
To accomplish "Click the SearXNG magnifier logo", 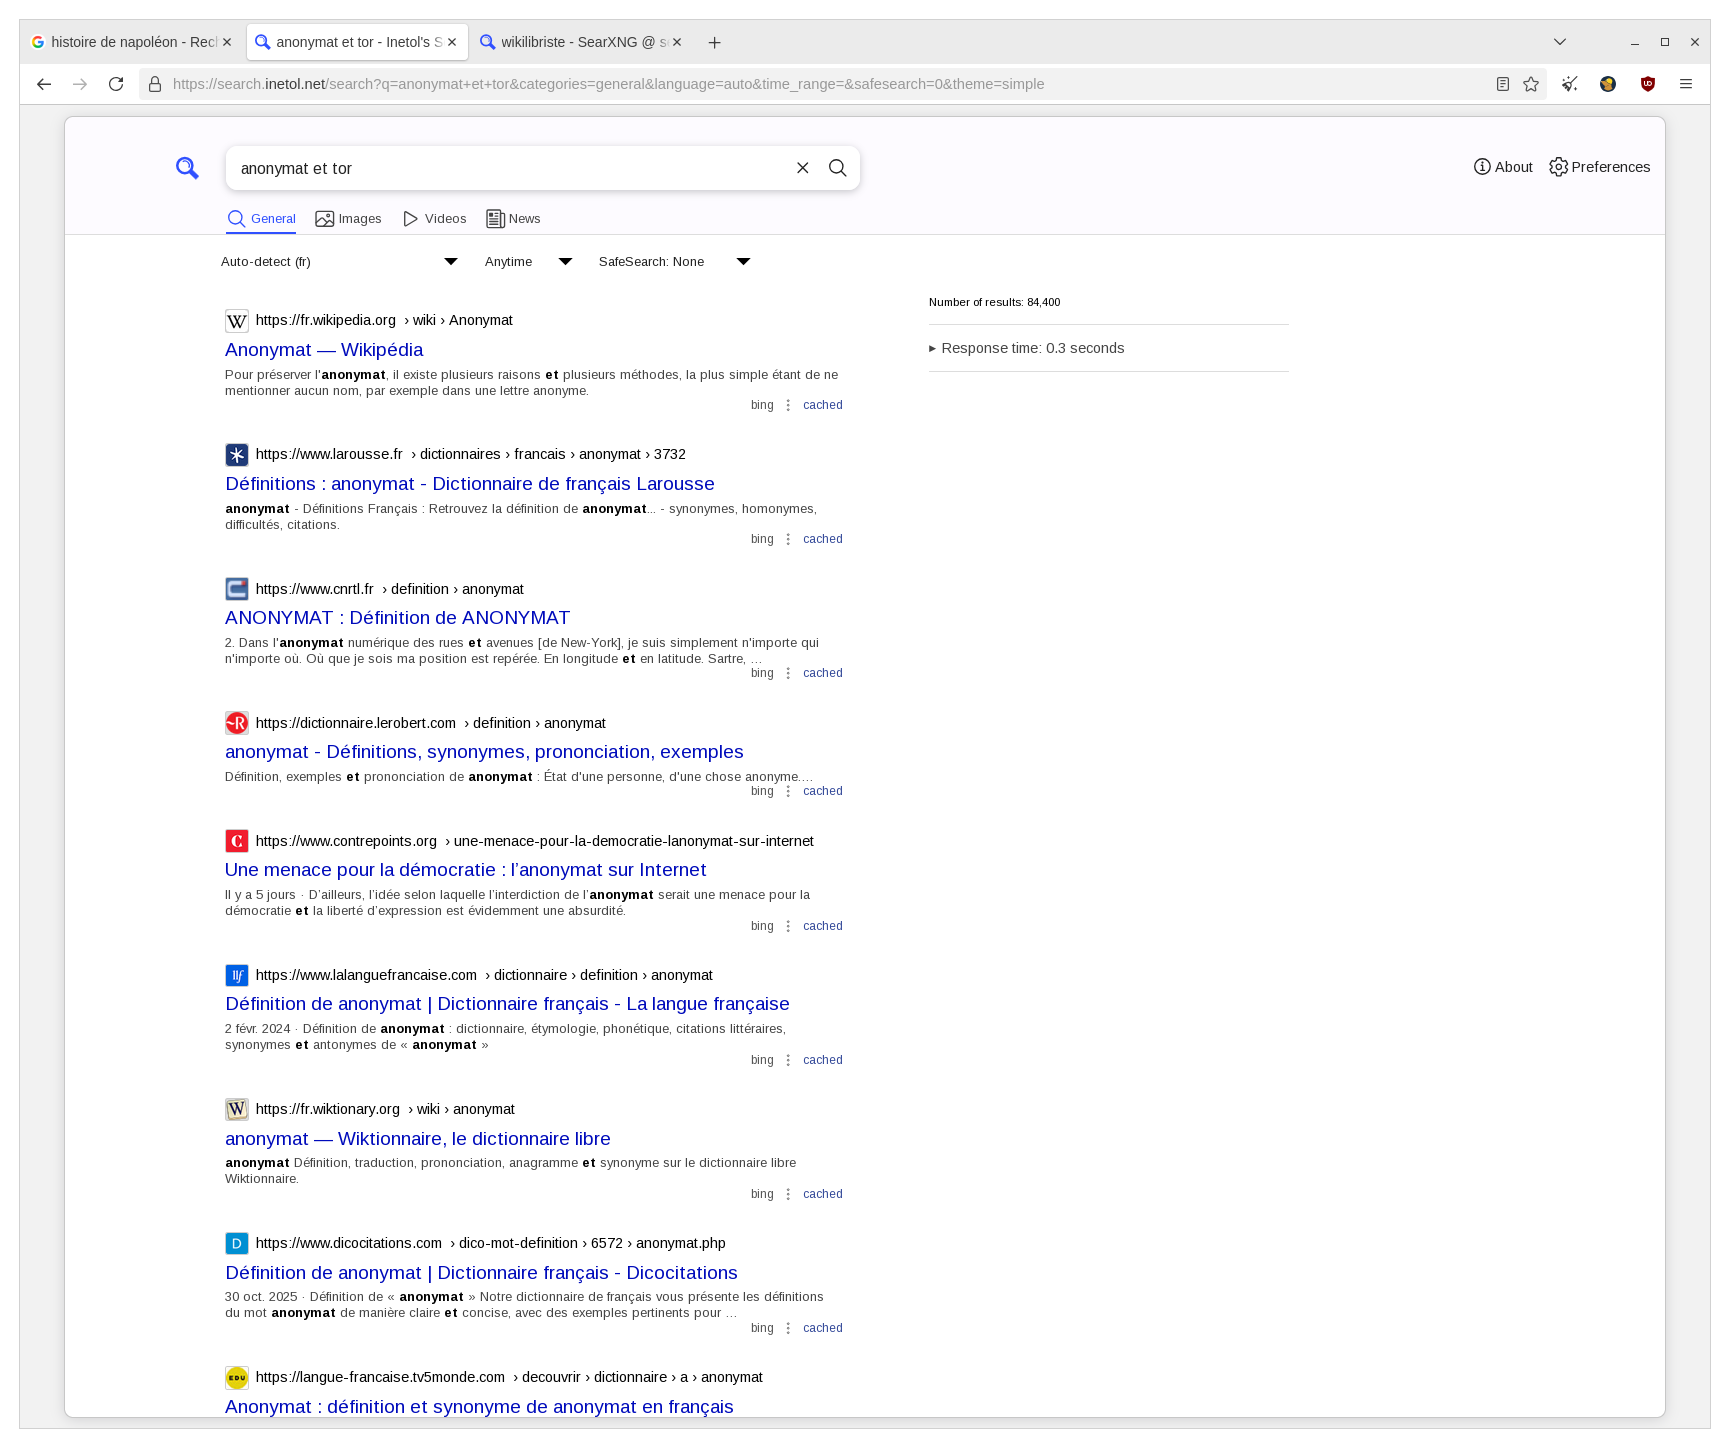I will point(187,167).
